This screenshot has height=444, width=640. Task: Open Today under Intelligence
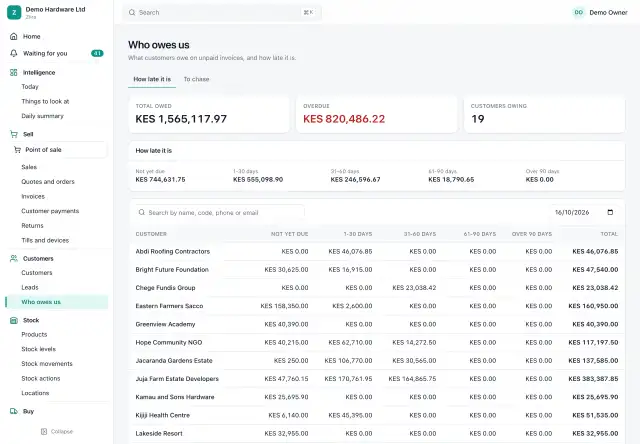pyautogui.click(x=30, y=87)
